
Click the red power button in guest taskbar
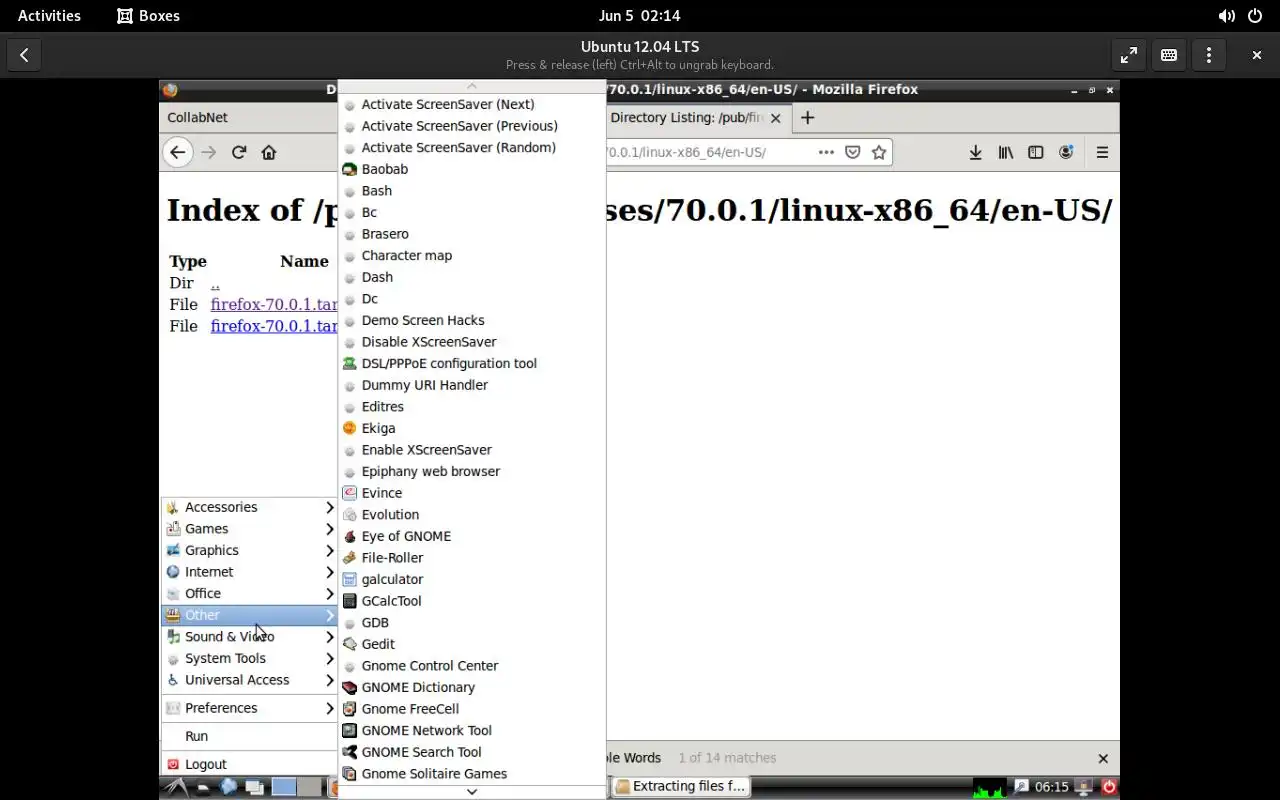coord(1108,787)
